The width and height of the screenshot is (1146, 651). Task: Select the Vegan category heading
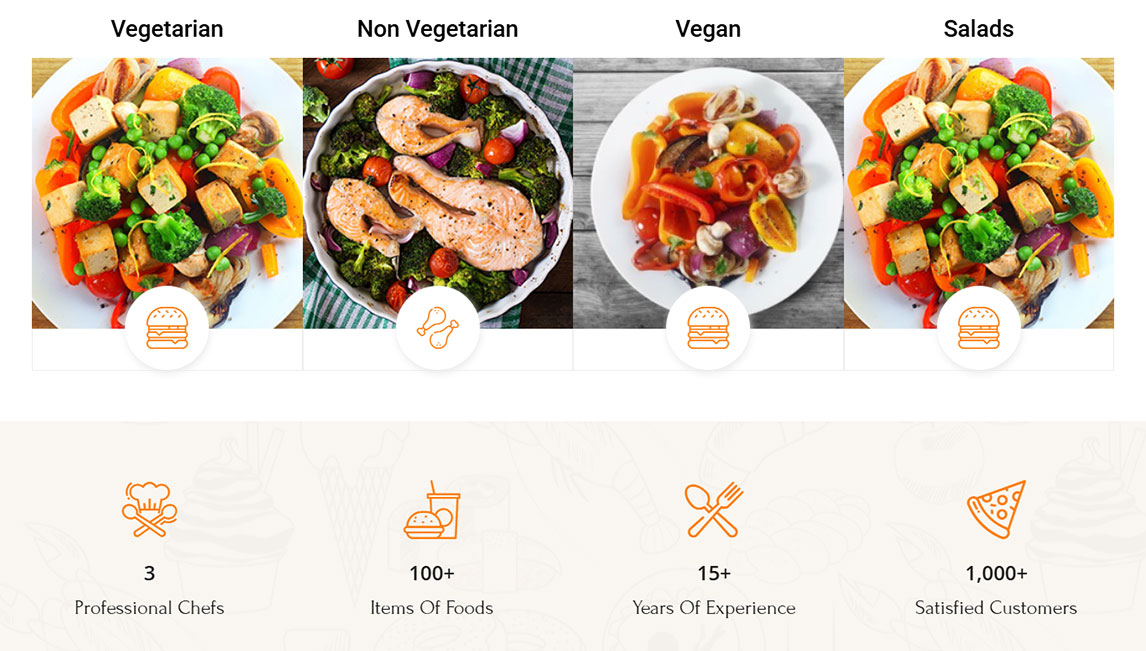coord(708,29)
